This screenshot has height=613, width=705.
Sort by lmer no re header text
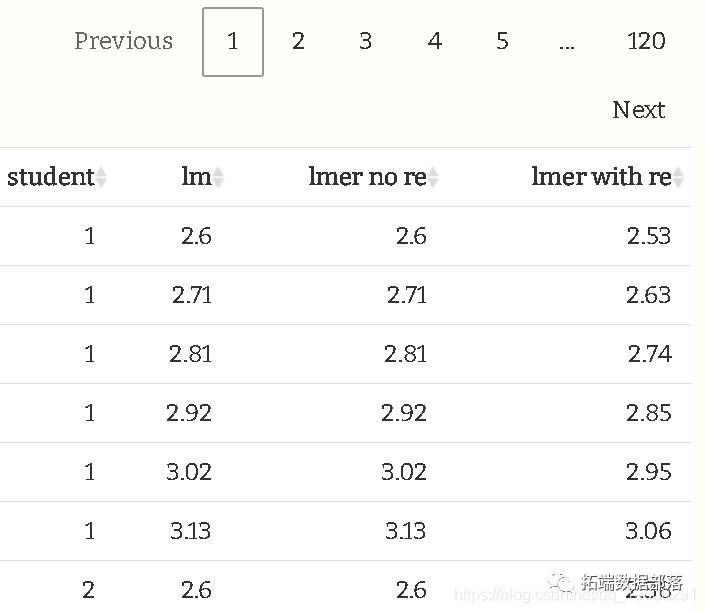pyautogui.click(x=367, y=177)
